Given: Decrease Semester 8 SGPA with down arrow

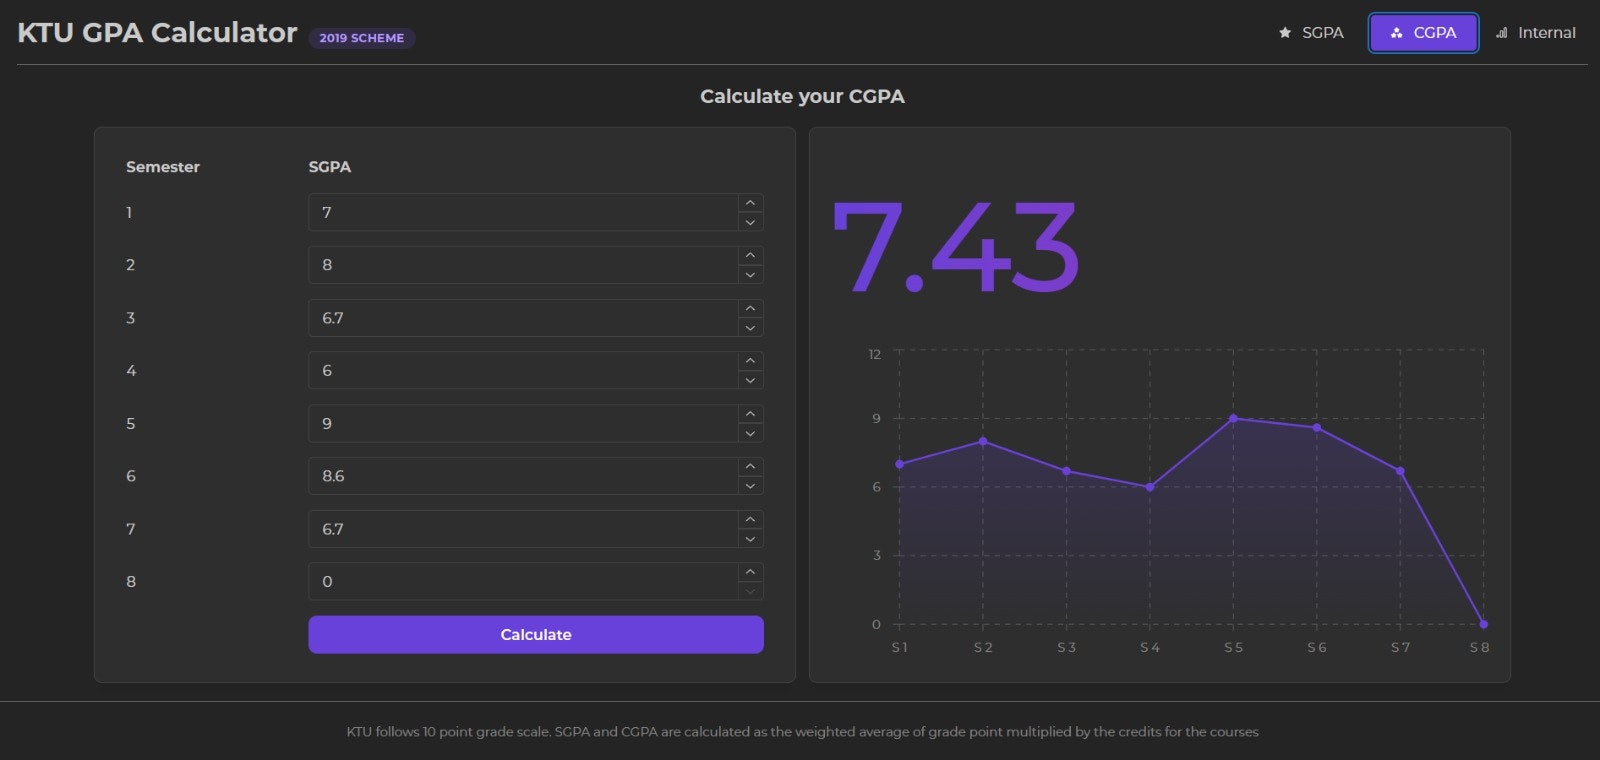Looking at the screenshot, I should (x=750, y=591).
